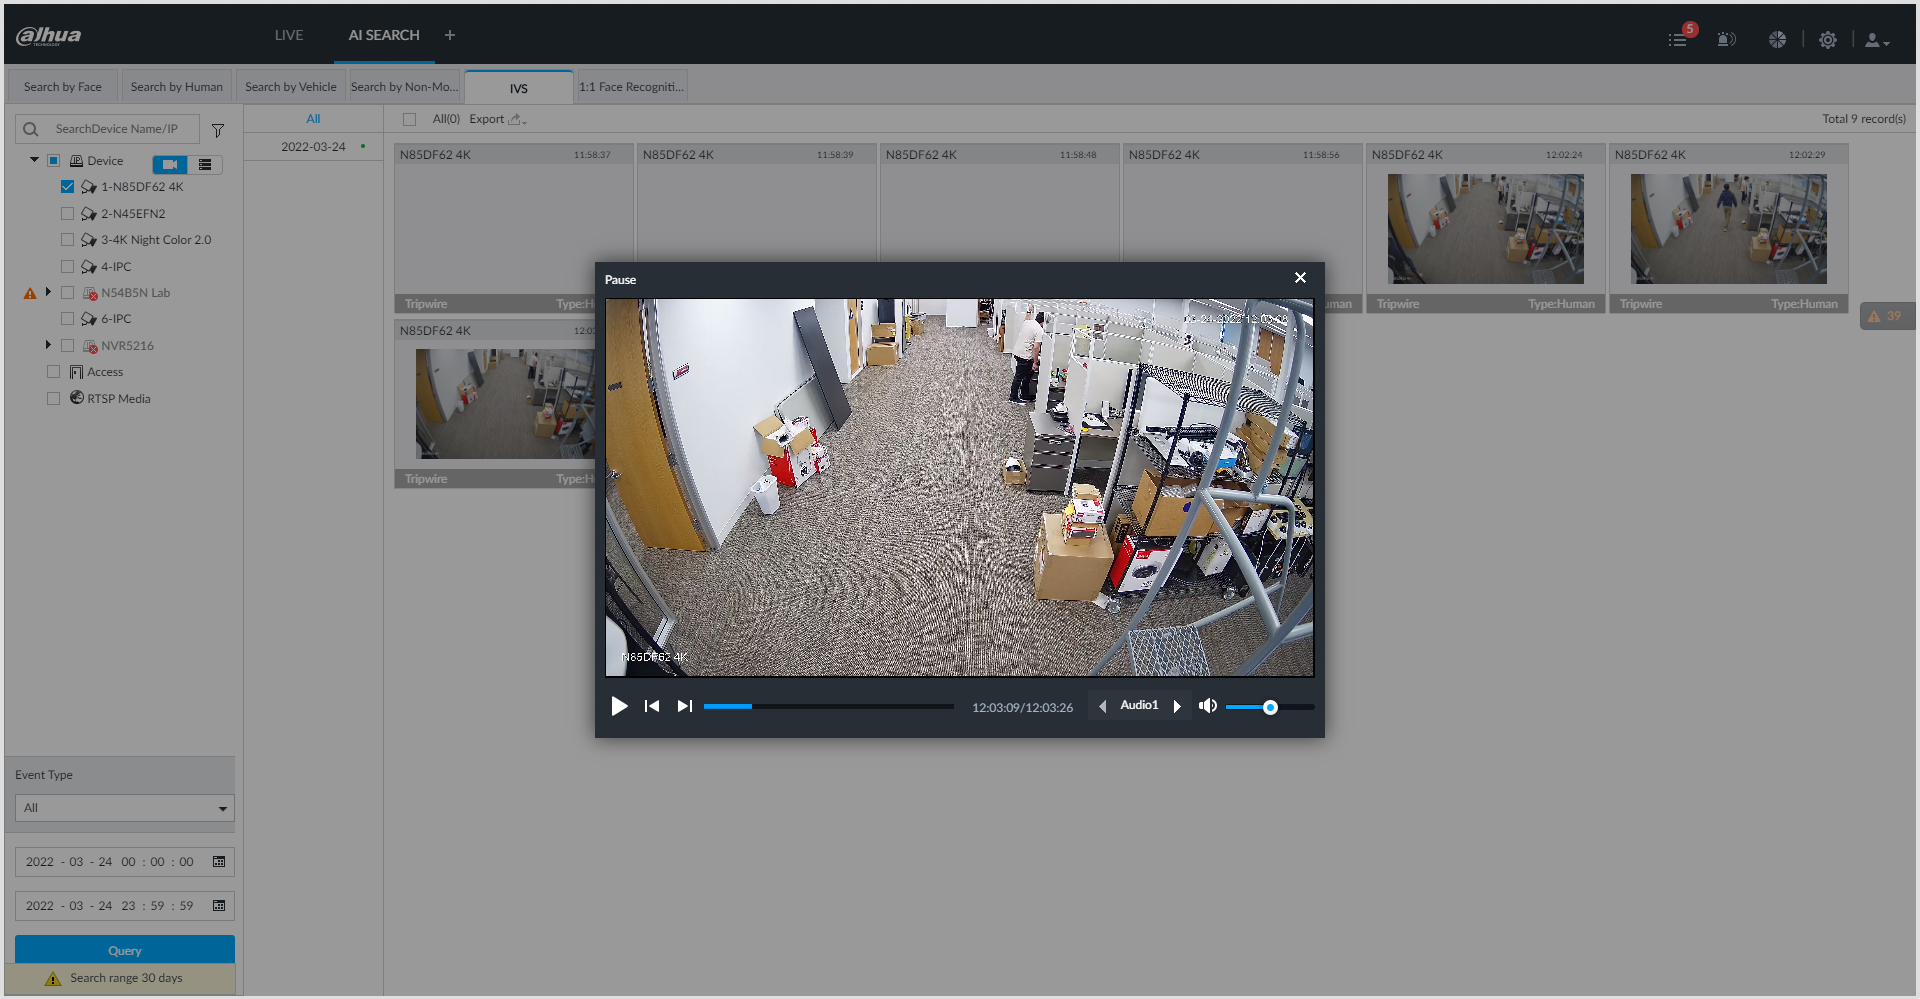The height and width of the screenshot is (999, 1920).
Task: Open Search by Non-Motor tab
Action: point(405,87)
